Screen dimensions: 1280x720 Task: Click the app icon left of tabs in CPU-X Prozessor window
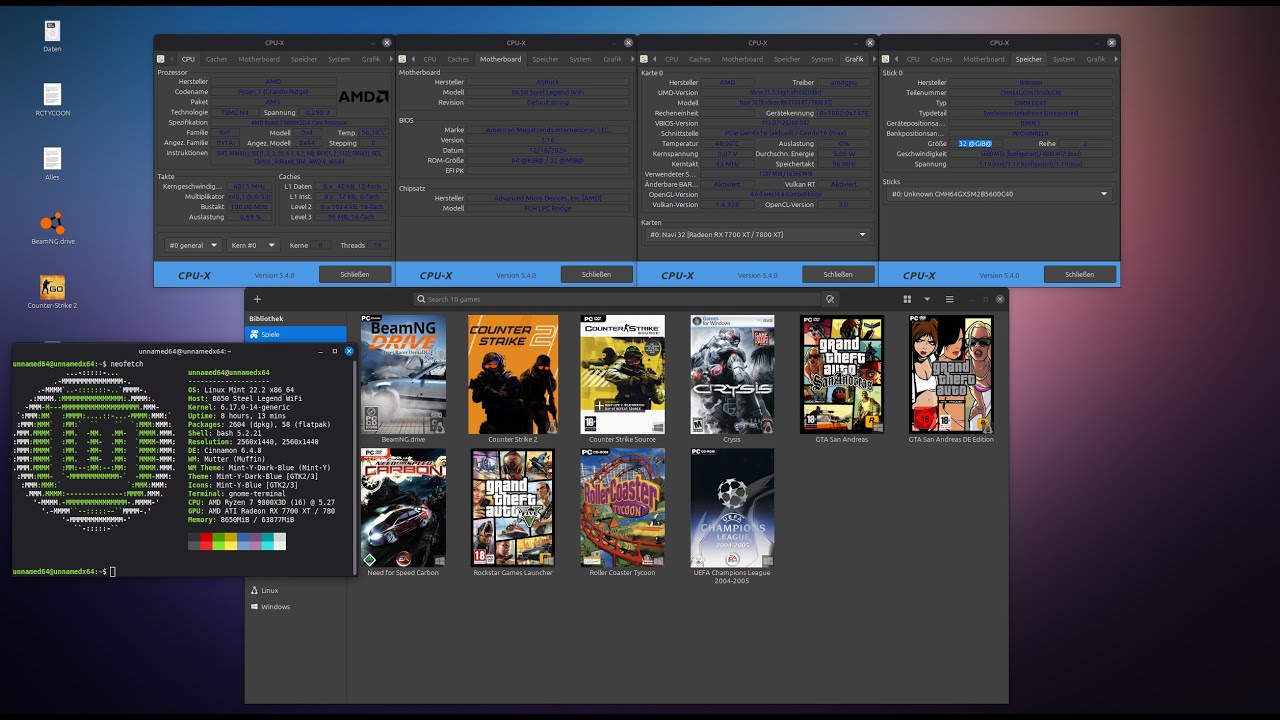pyautogui.click(x=160, y=59)
